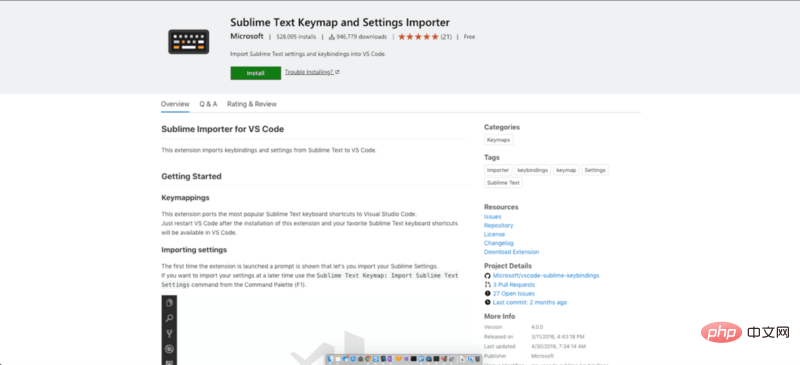Image resolution: width=800 pixels, height=365 pixels.
Task: Click the Free price label
Action: point(469,37)
